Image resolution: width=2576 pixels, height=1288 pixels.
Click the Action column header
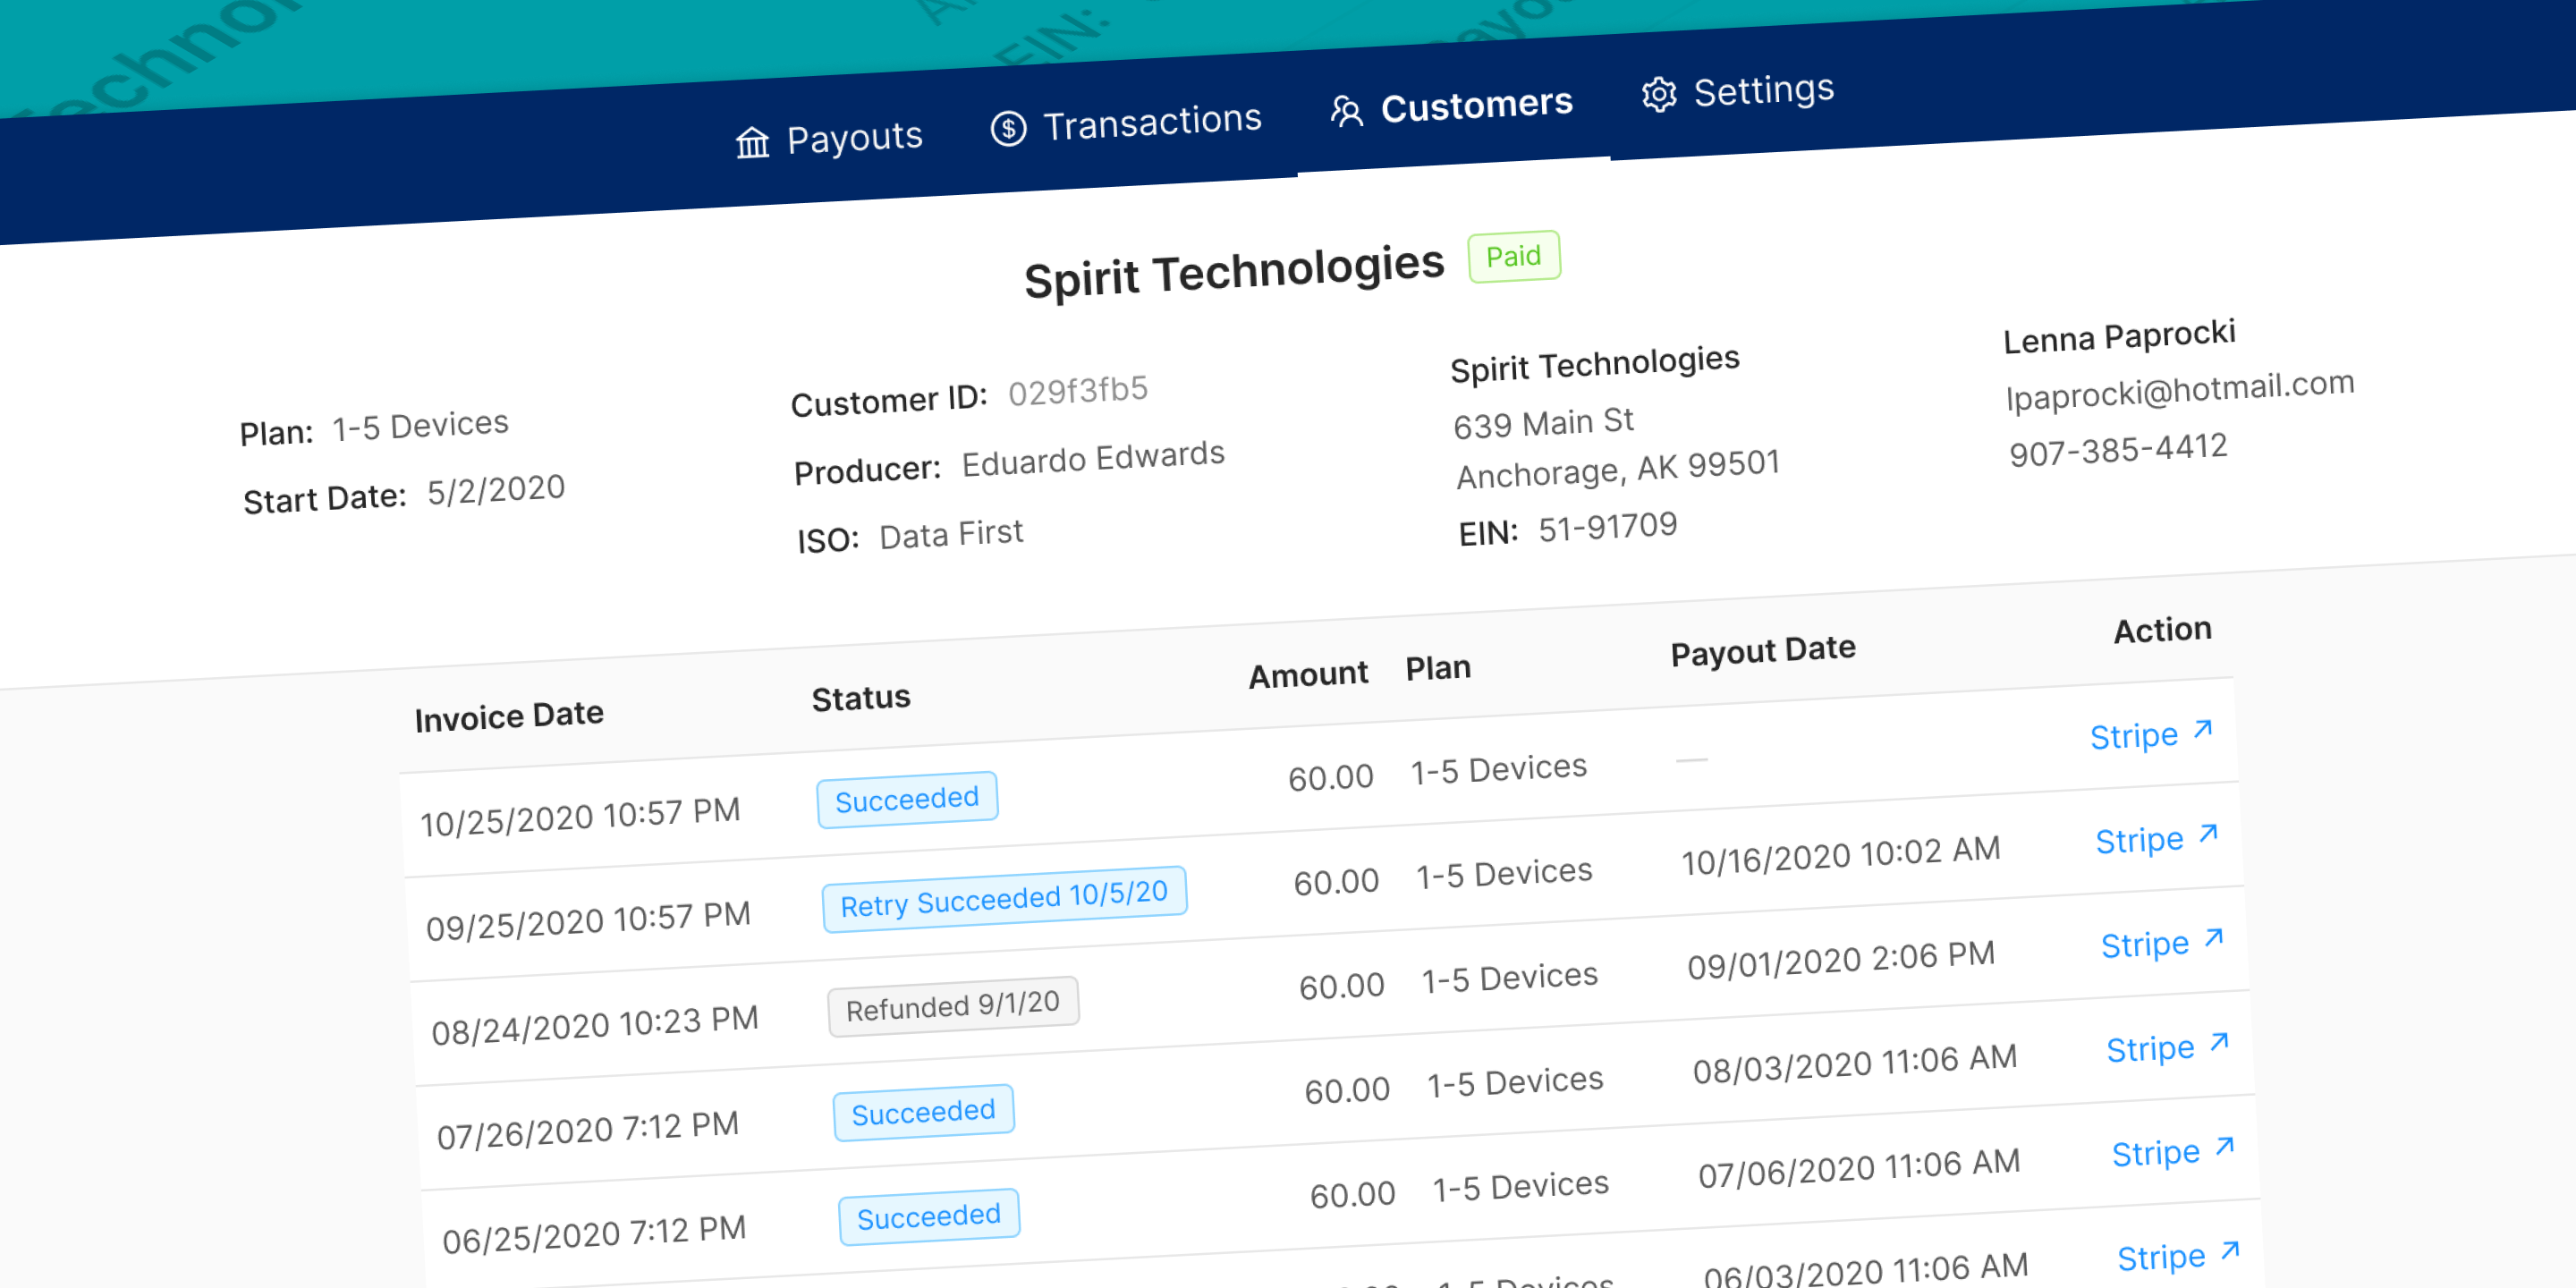(x=2162, y=630)
